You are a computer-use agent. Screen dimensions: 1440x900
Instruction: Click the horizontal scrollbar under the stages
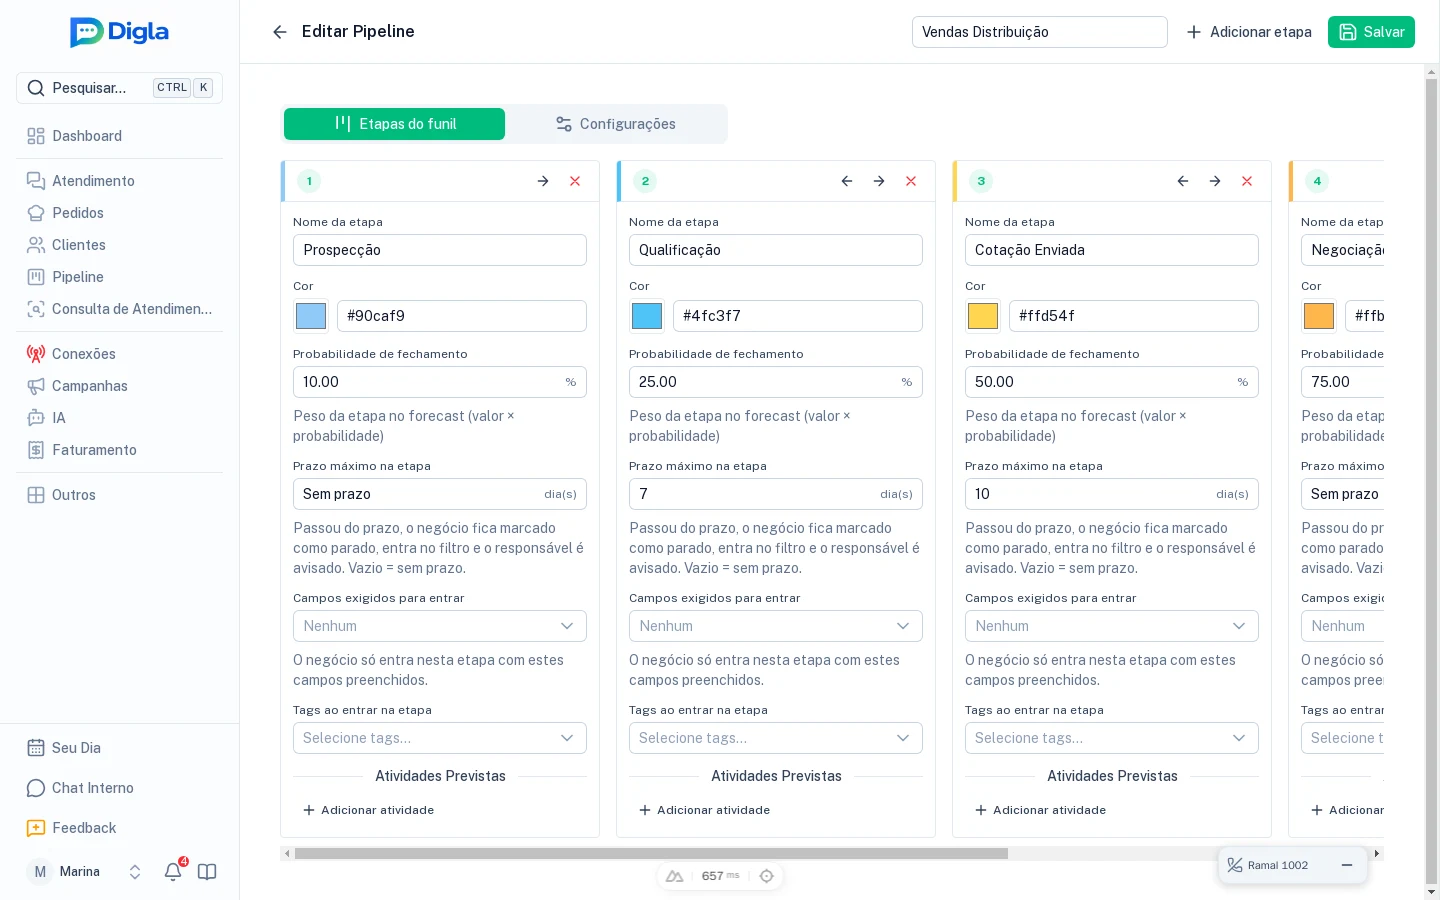coord(651,854)
